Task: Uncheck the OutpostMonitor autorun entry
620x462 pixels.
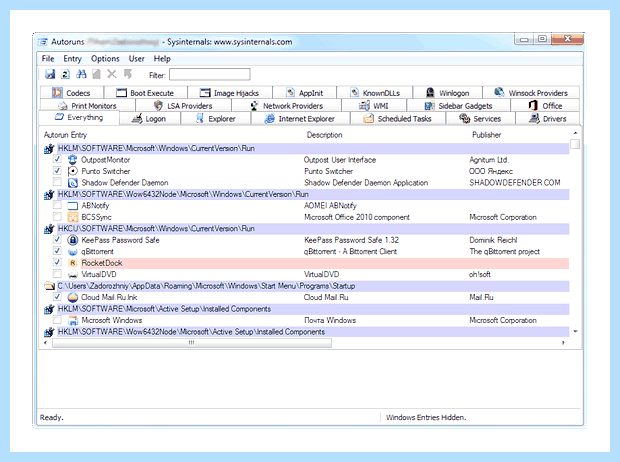Action: [57, 159]
